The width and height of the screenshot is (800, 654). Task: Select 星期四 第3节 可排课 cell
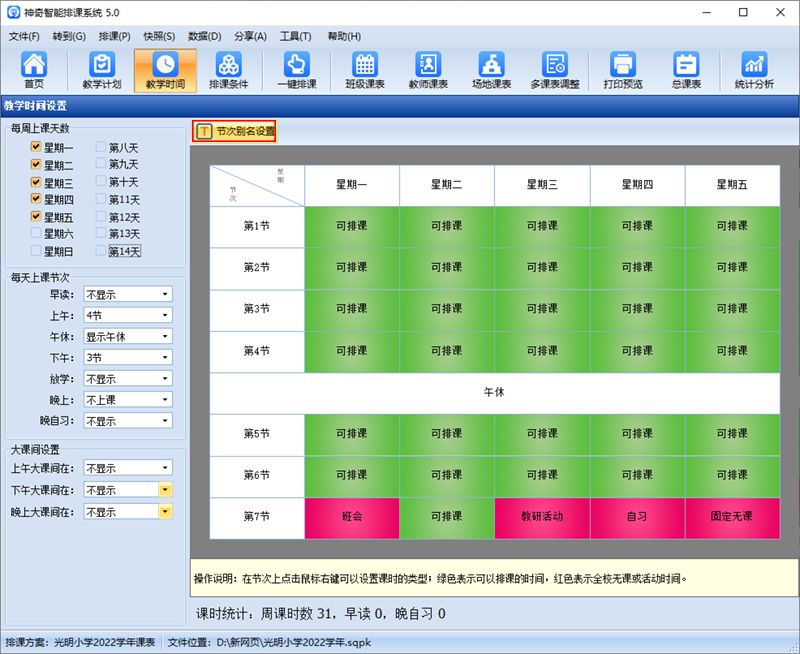point(637,310)
